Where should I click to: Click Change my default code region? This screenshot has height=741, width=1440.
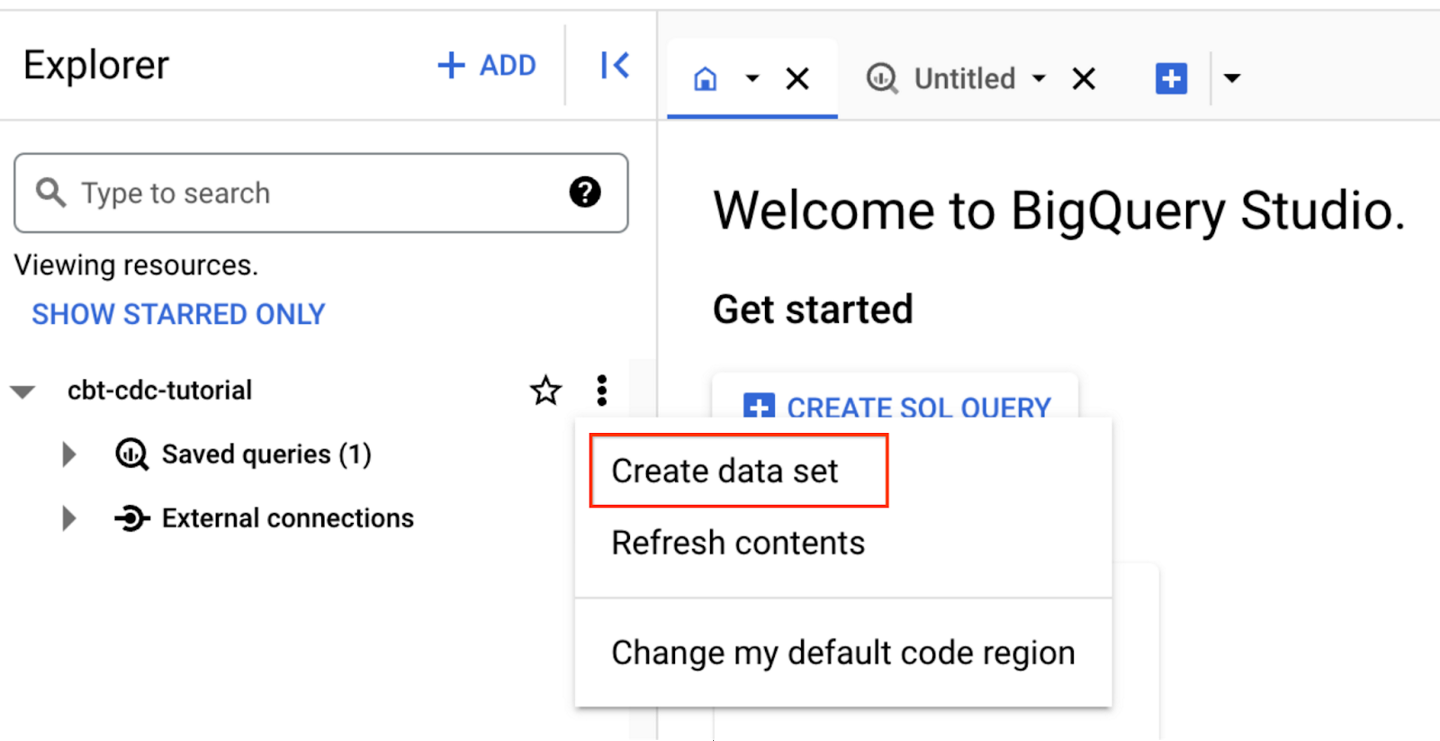coord(842,652)
